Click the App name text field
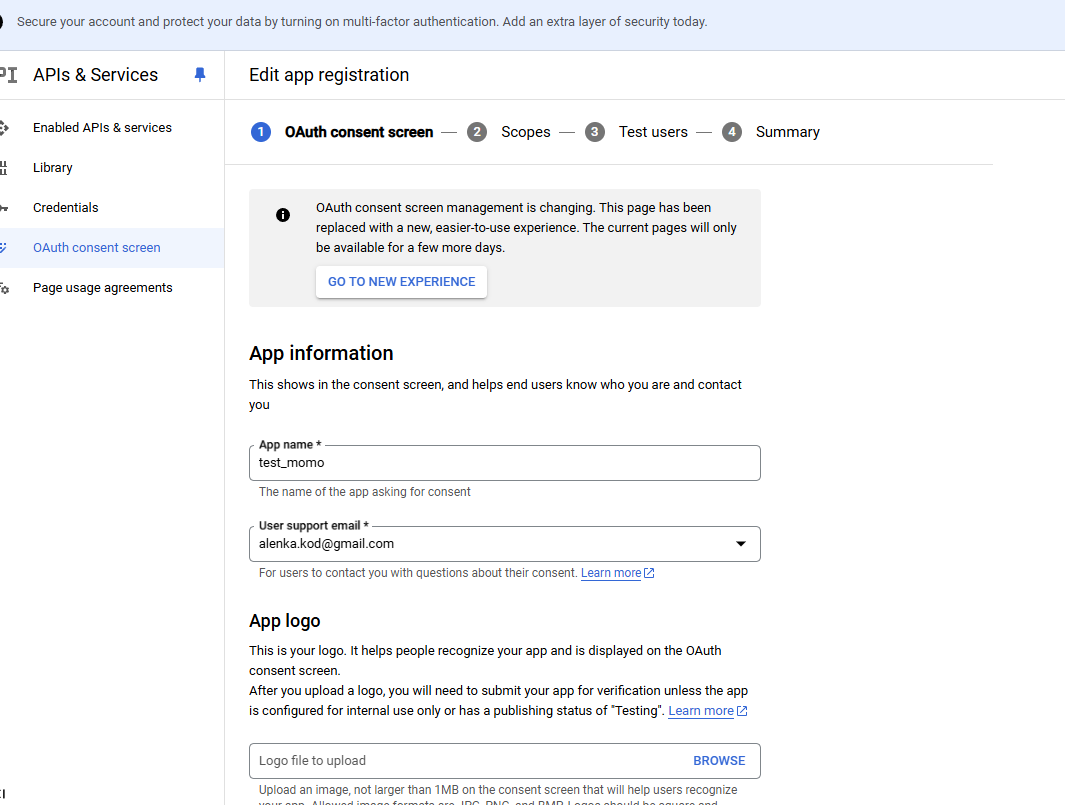The height and width of the screenshot is (805, 1065). click(x=504, y=463)
